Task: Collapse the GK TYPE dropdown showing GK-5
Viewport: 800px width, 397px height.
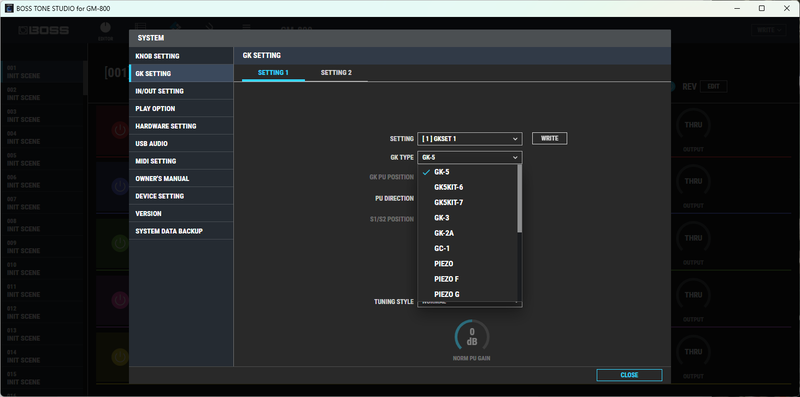Action: (469, 158)
